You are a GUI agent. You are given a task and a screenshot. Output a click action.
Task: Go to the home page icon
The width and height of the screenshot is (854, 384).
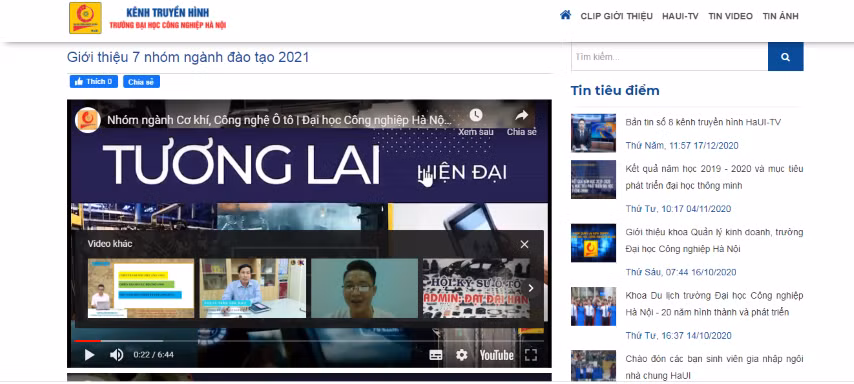point(565,15)
